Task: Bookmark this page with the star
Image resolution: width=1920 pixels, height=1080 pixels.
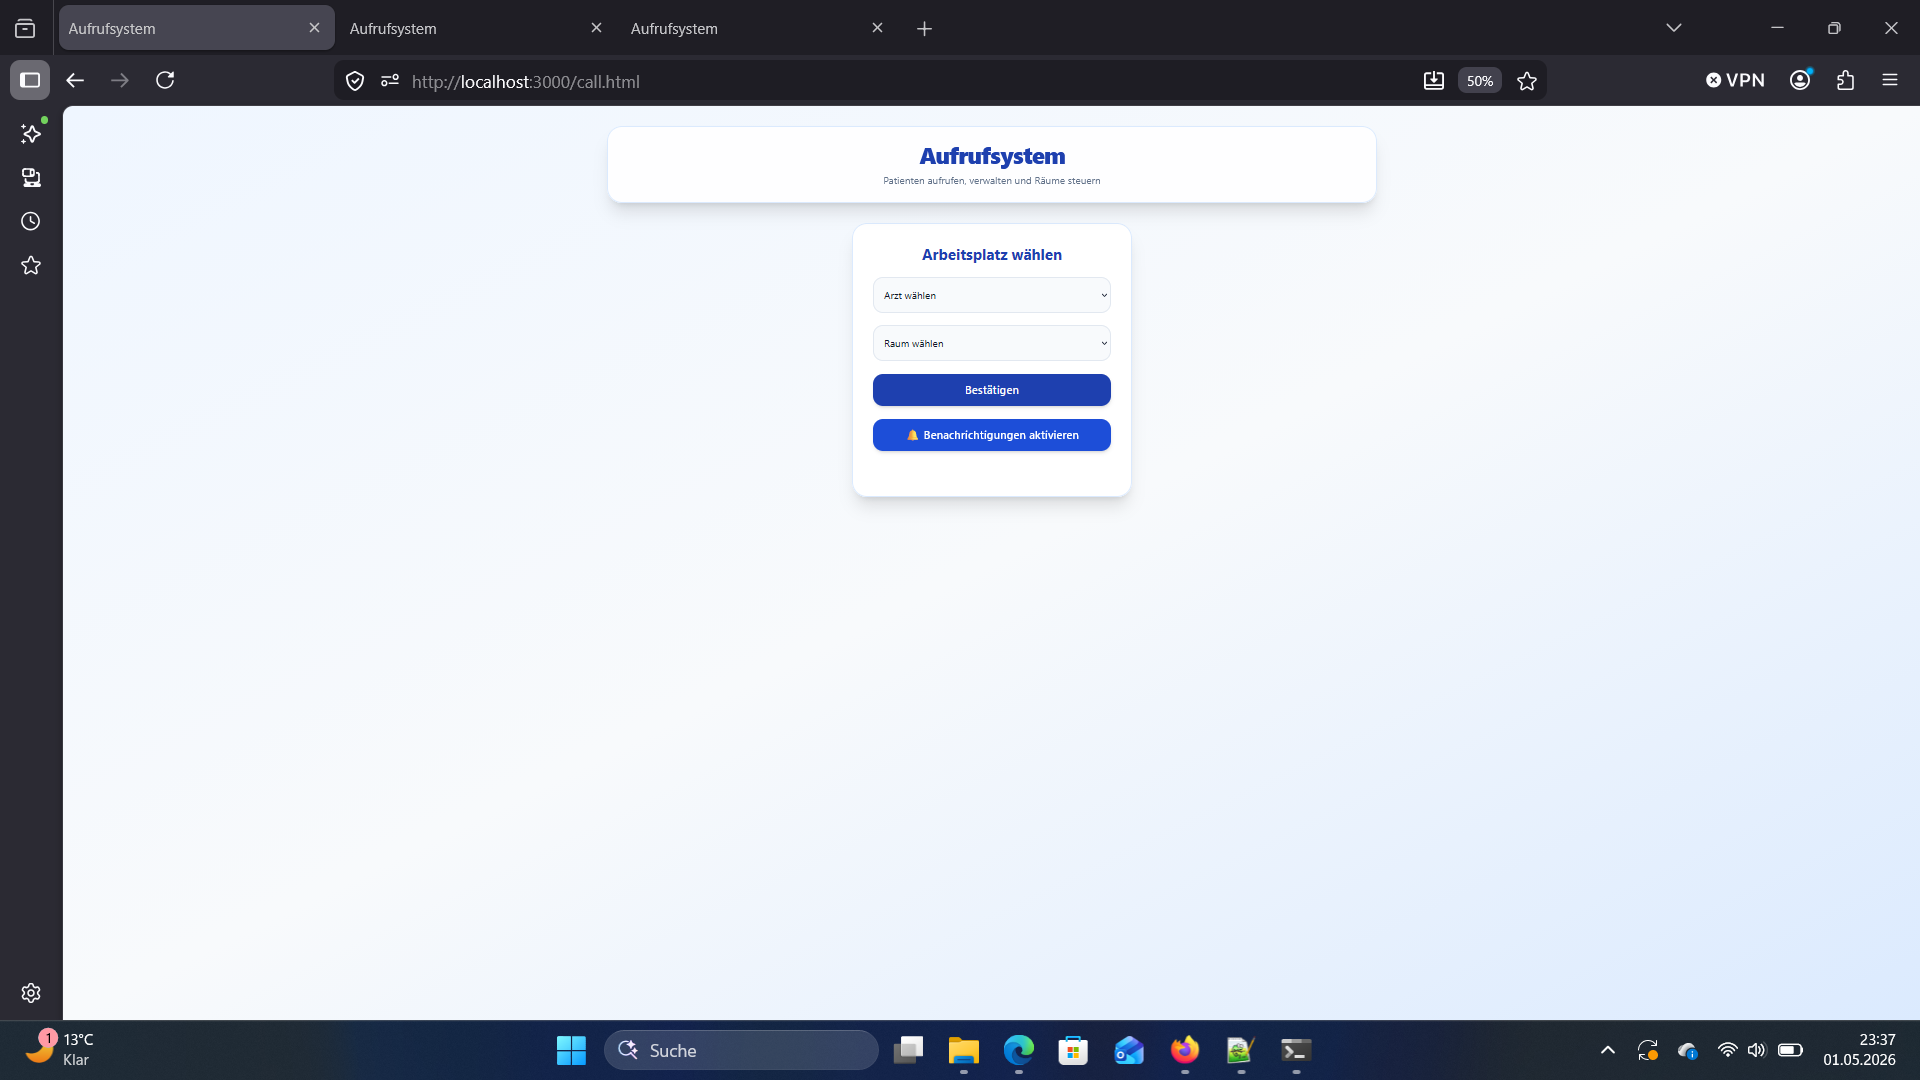Action: pos(1527,81)
